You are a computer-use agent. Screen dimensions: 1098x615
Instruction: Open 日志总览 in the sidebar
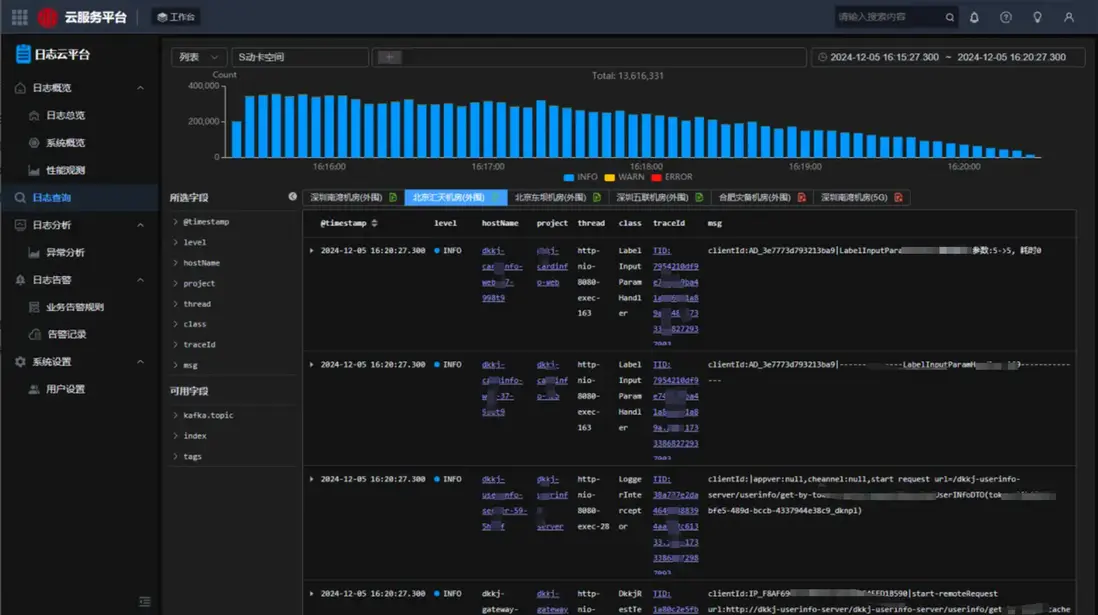[x=66, y=115]
